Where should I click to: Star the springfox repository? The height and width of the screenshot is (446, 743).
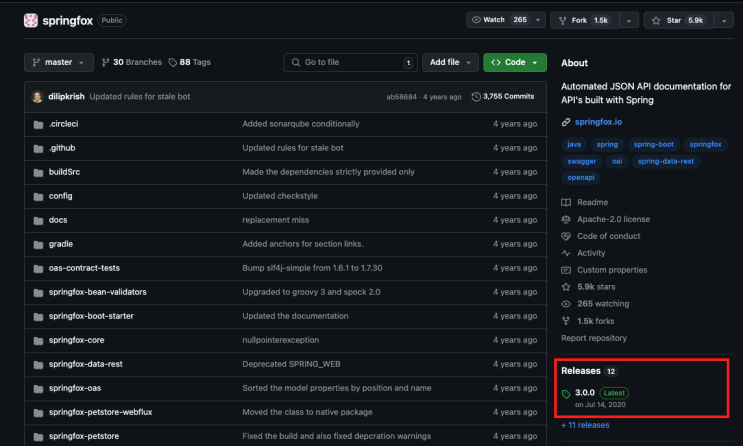[679, 20]
